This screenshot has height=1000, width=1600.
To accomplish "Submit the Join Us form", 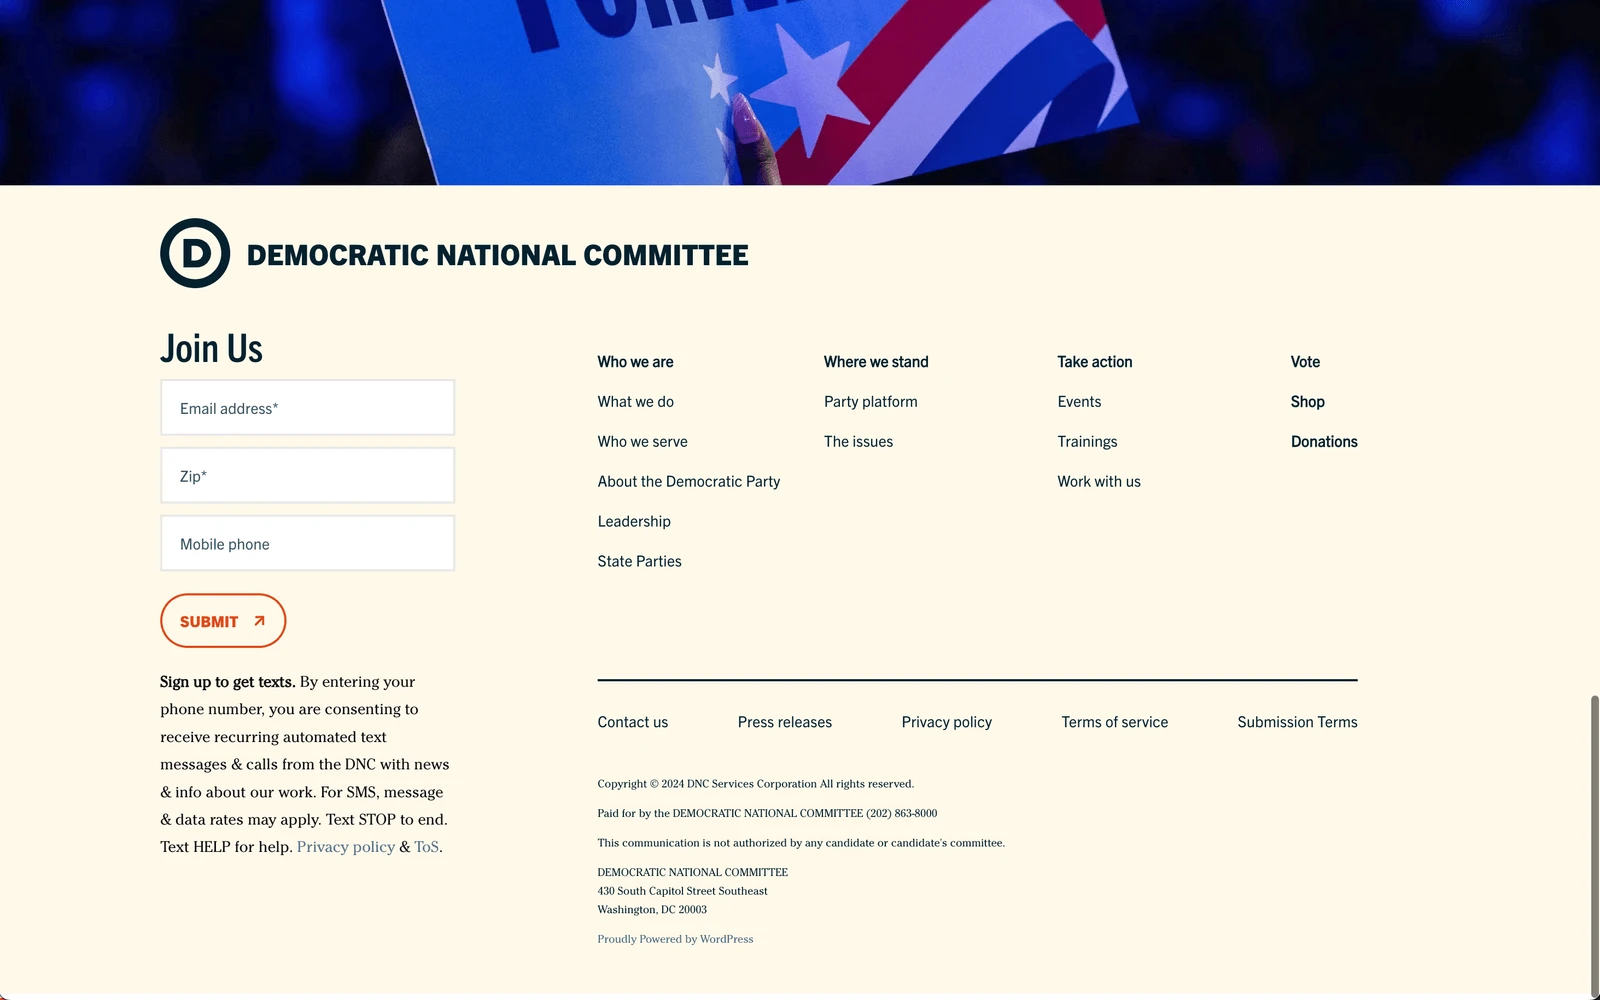I will (x=223, y=621).
